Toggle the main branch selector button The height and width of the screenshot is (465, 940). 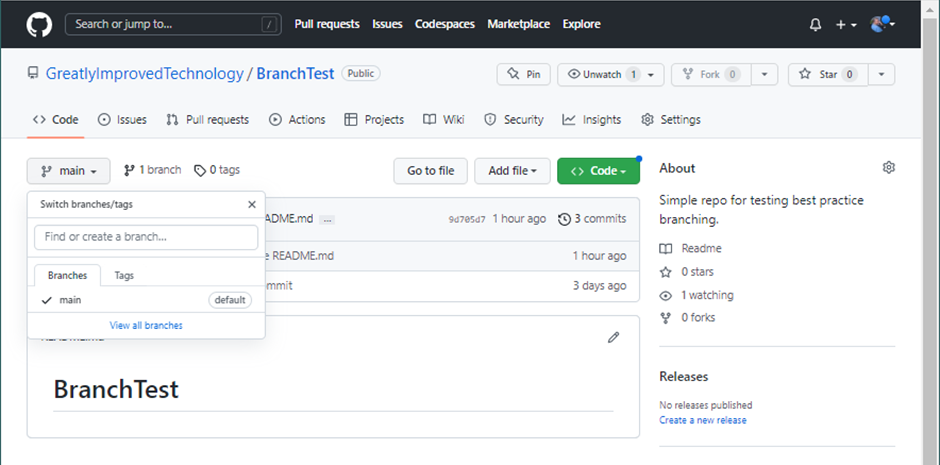(x=68, y=171)
